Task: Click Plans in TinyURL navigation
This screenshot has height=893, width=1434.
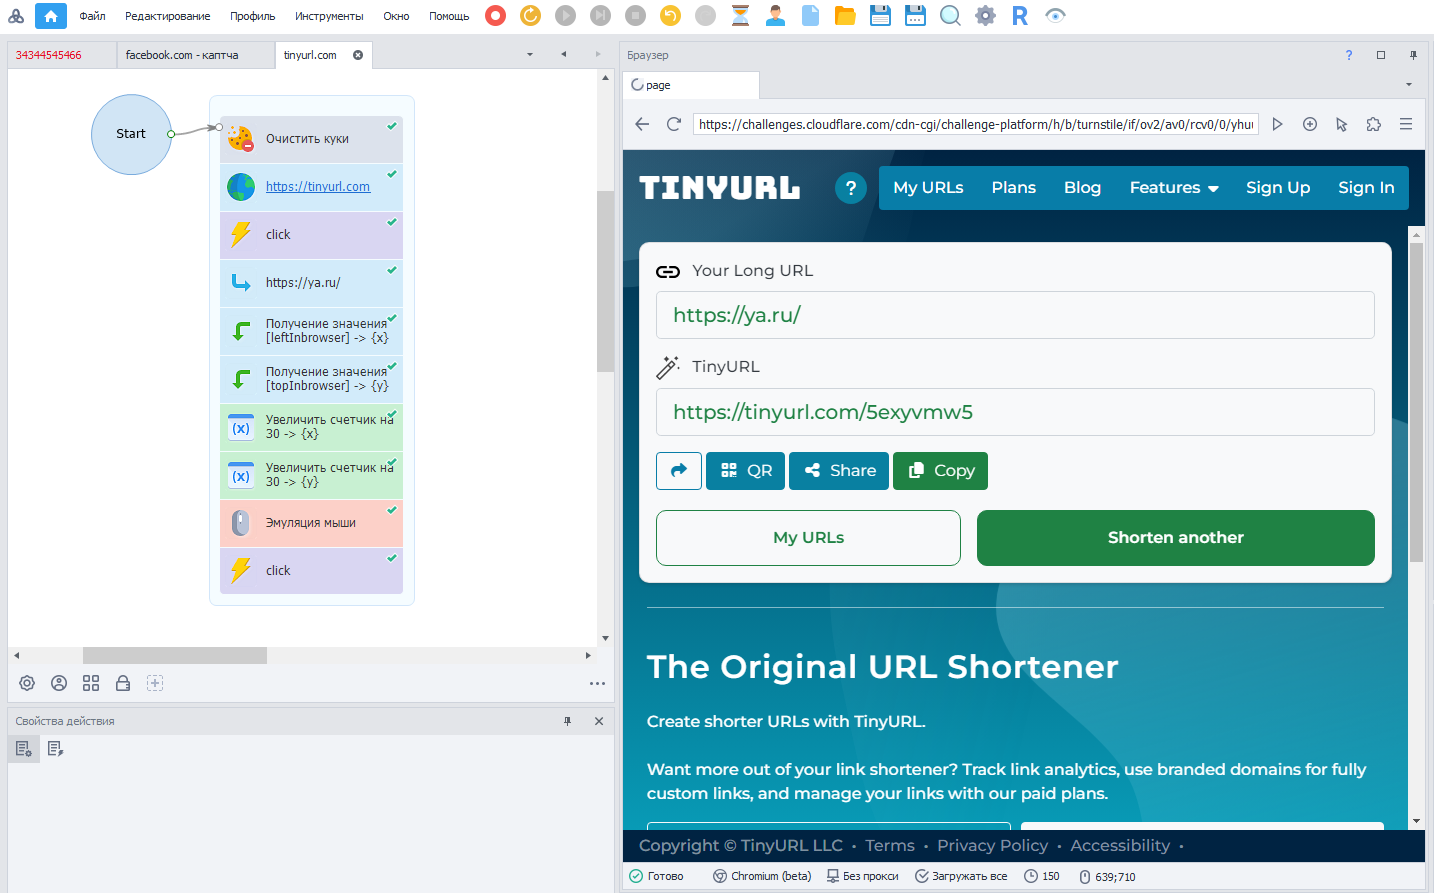Action: click(x=1014, y=188)
